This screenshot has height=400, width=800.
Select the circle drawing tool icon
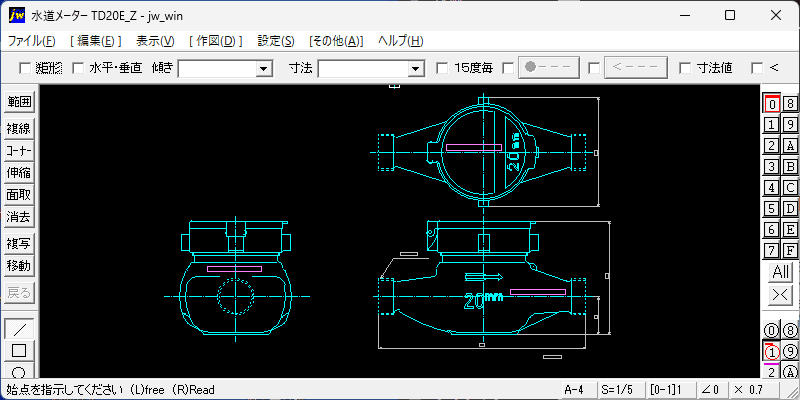pos(19,371)
